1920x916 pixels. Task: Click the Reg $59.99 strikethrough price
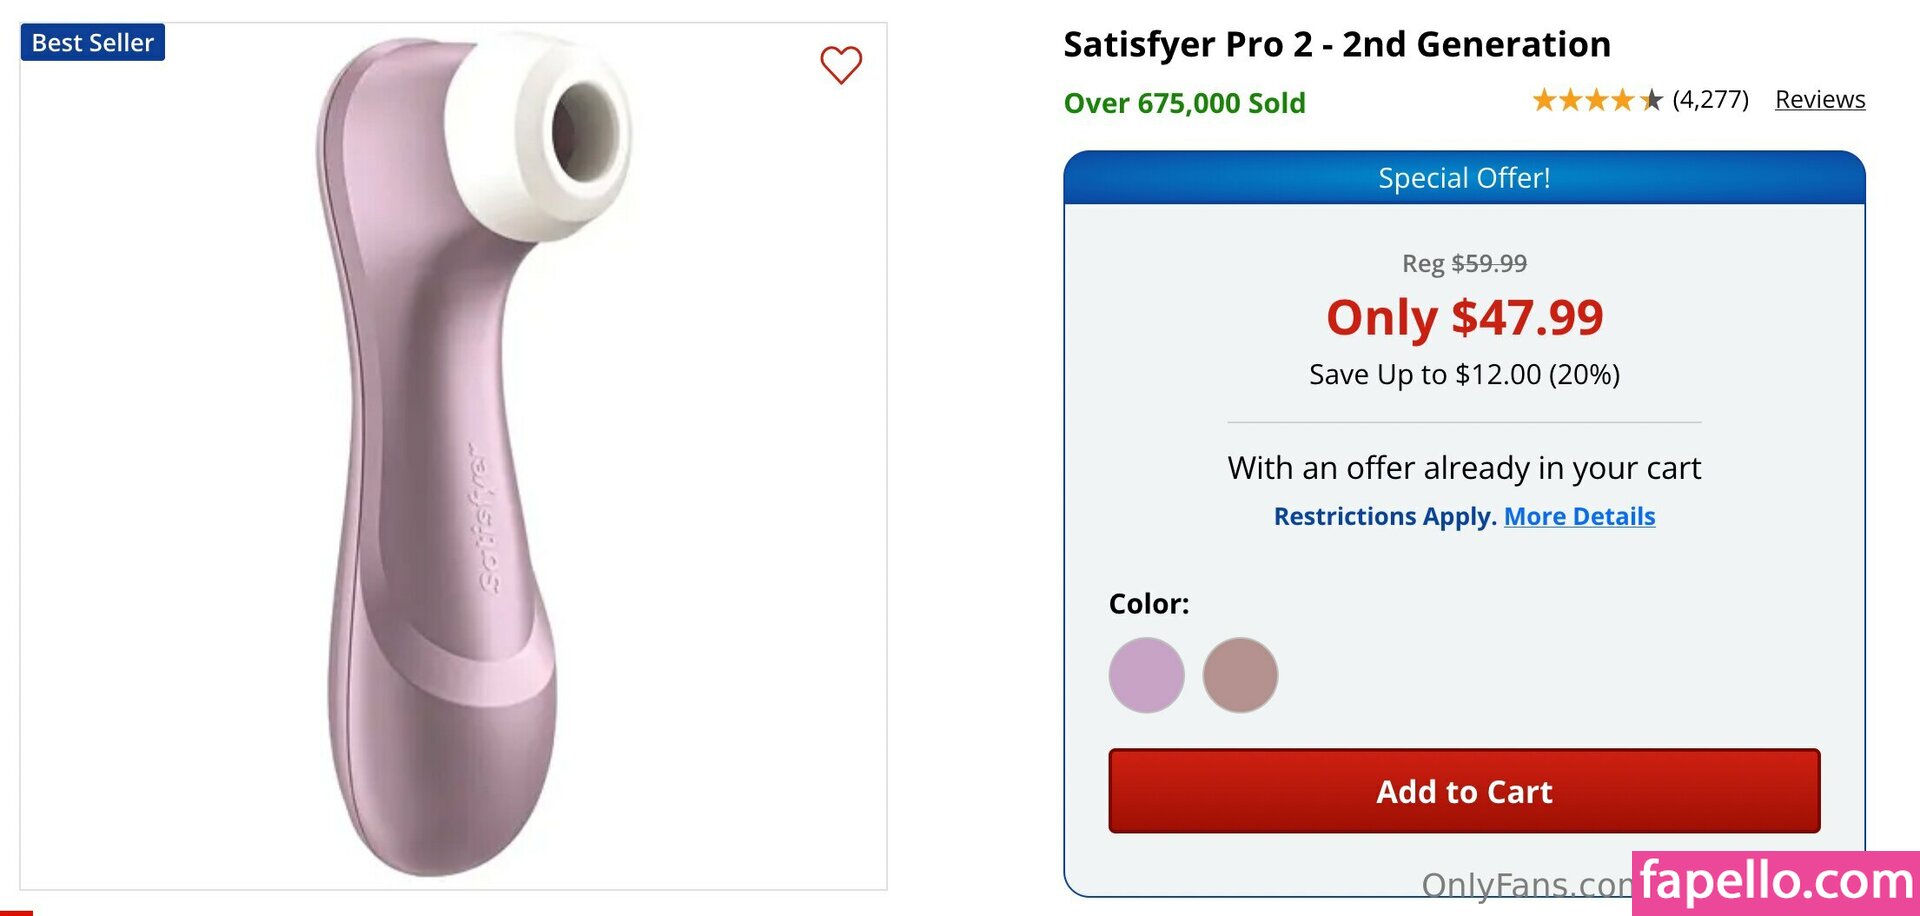(x=1464, y=263)
